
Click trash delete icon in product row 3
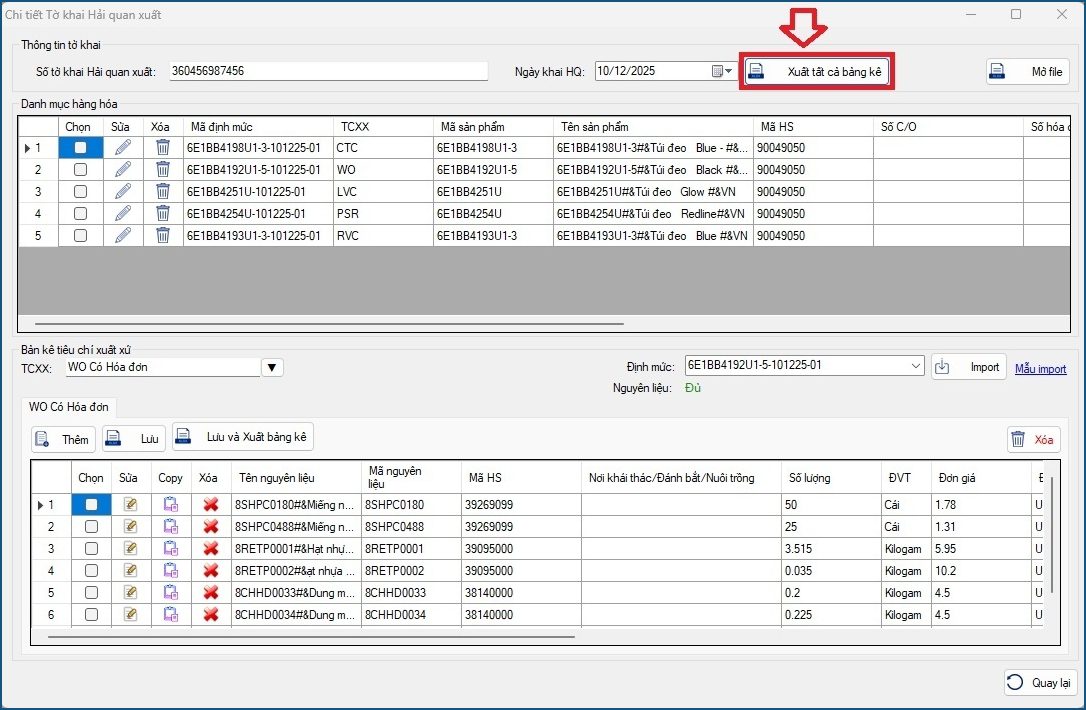click(163, 192)
